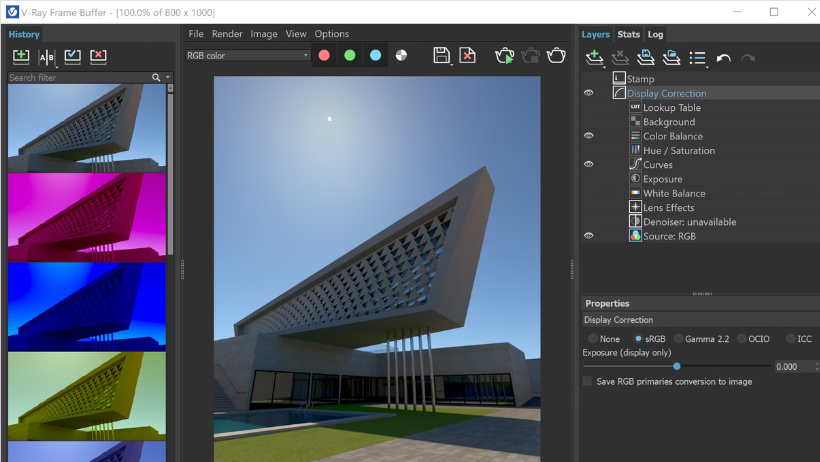Click the history panel scrollbar
The image size is (820, 462).
(x=170, y=173)
